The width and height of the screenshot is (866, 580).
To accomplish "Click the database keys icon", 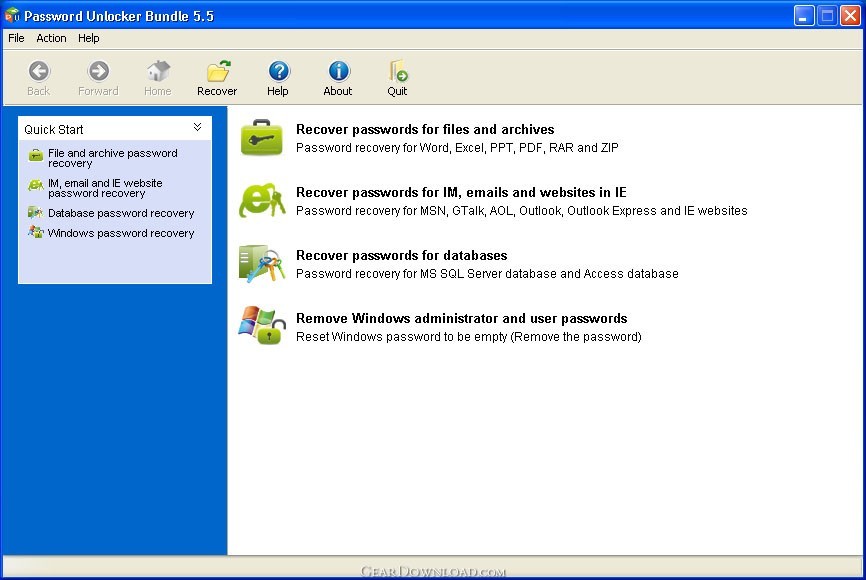I will [262, 263].
